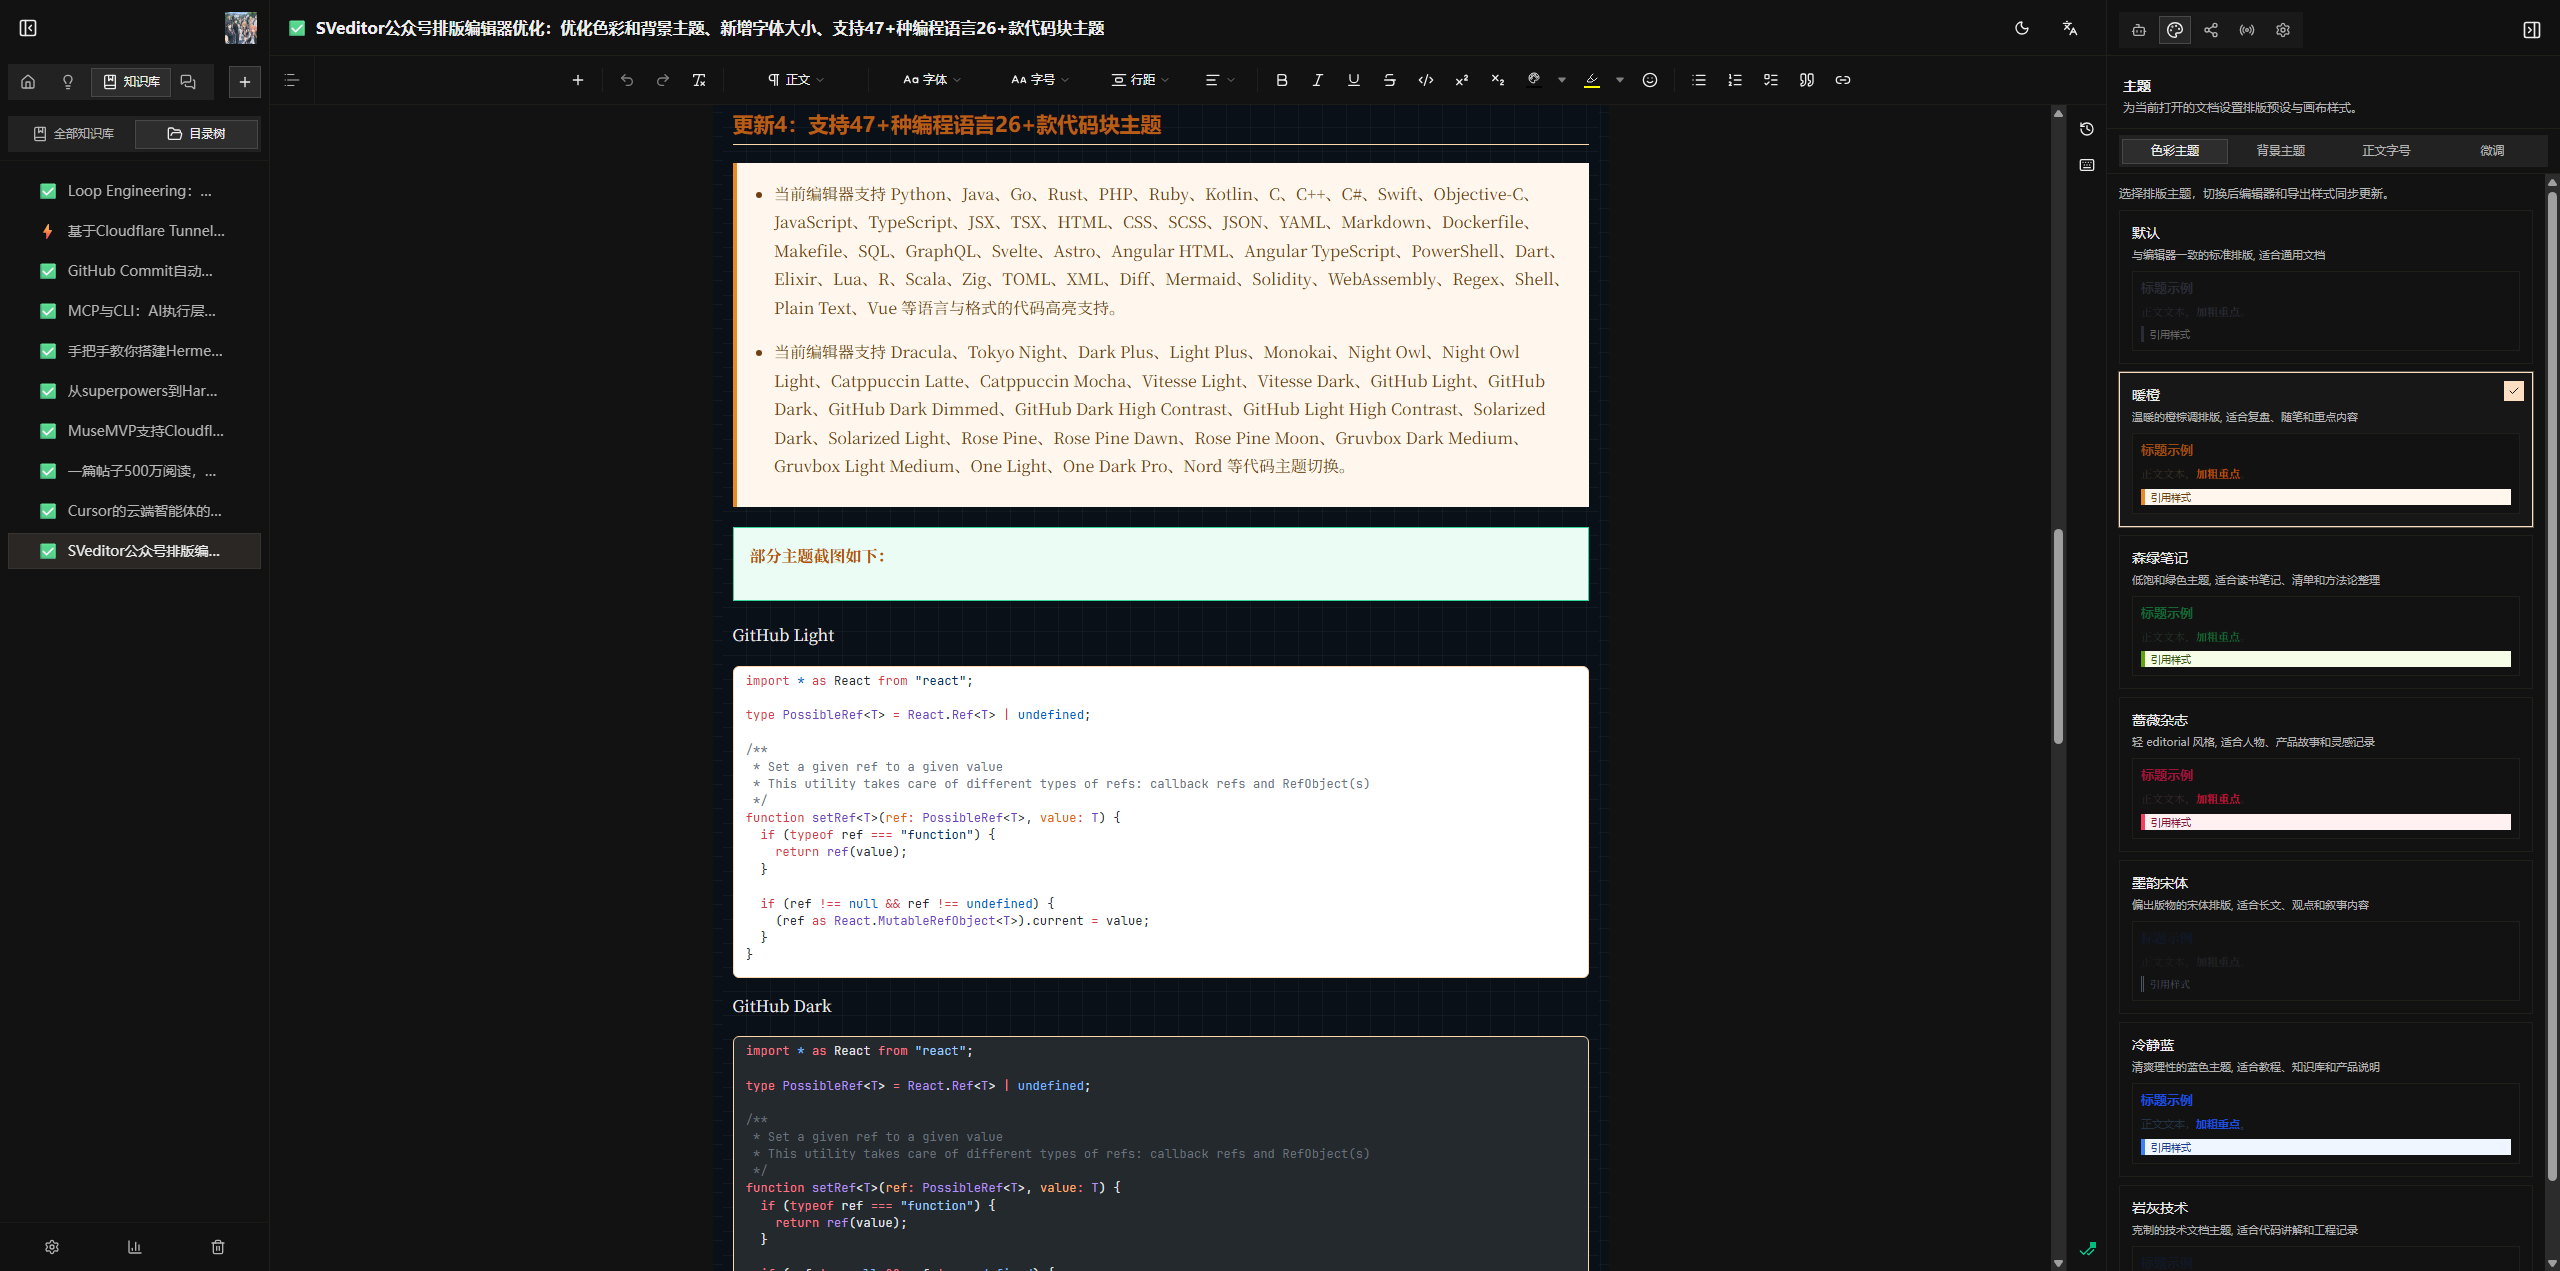The height and width of the screenshot is (1271, 2560).
Task: Toggle checkbox for Cursor的云端智能体 document
Action: pyautogui.click(x=48, y=511)
